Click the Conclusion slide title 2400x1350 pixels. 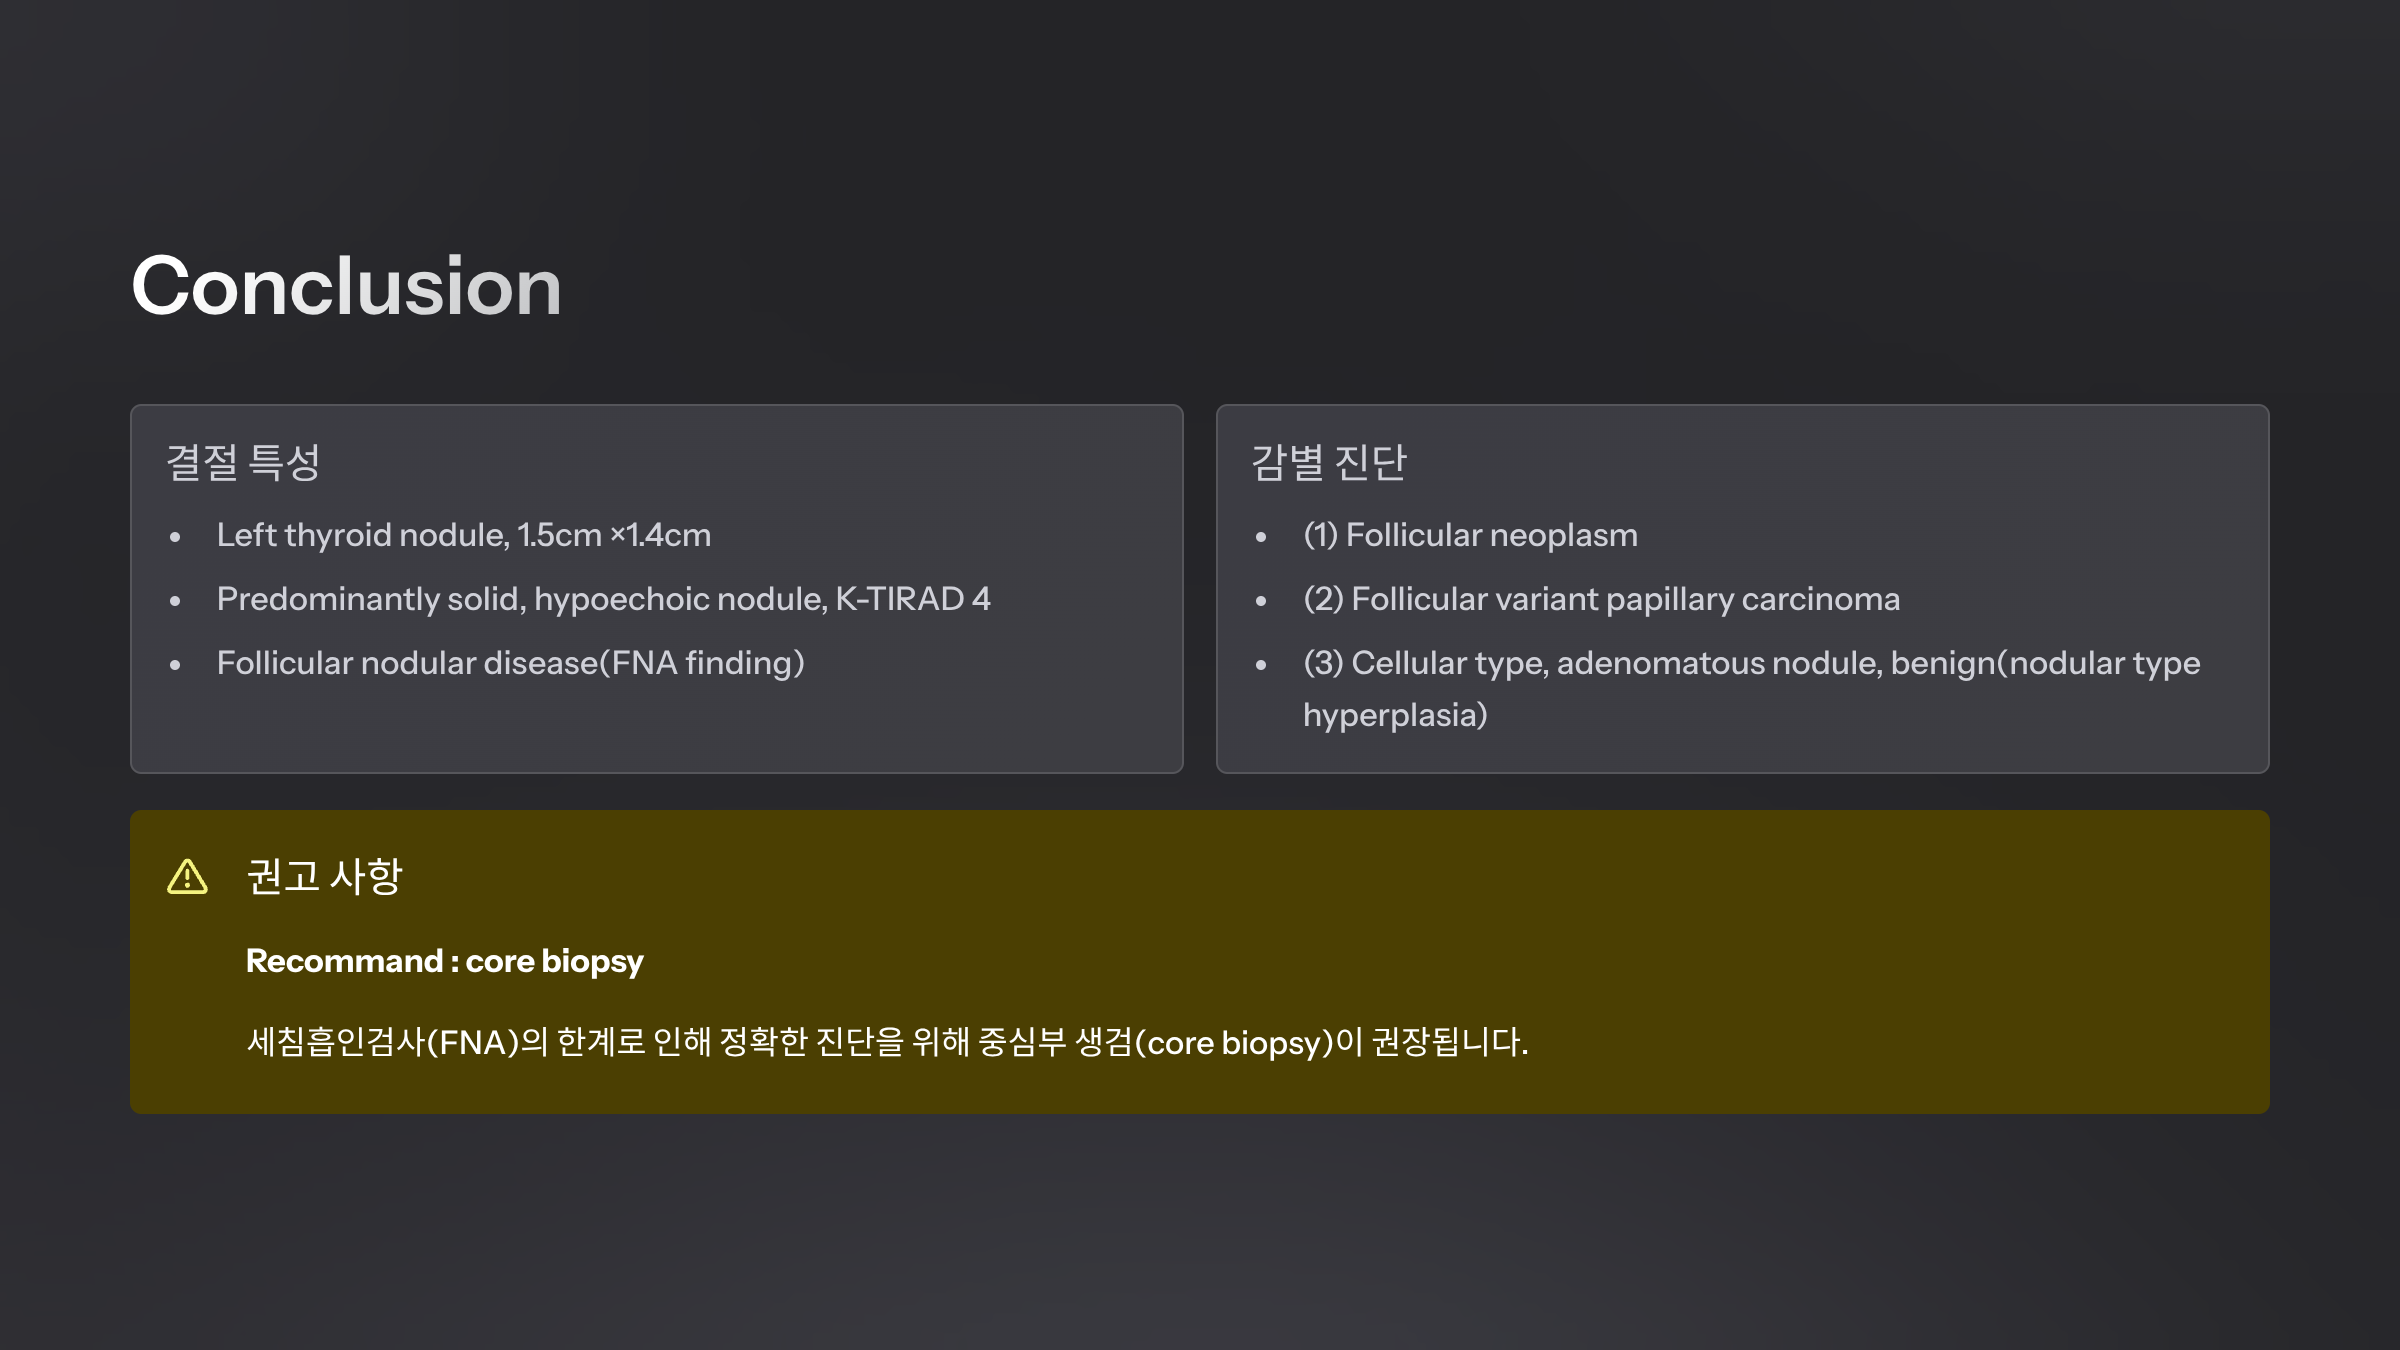[x=346, y=287]
